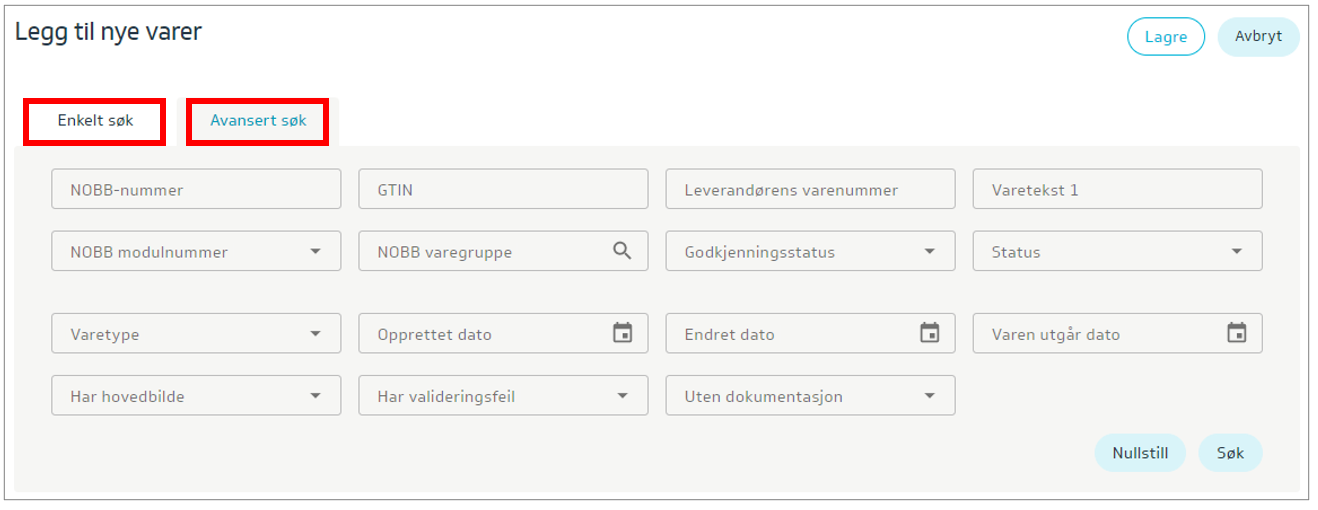Expand the Varetype dropdown
Screen dimensions: 1318x510
tap(315, 334)
